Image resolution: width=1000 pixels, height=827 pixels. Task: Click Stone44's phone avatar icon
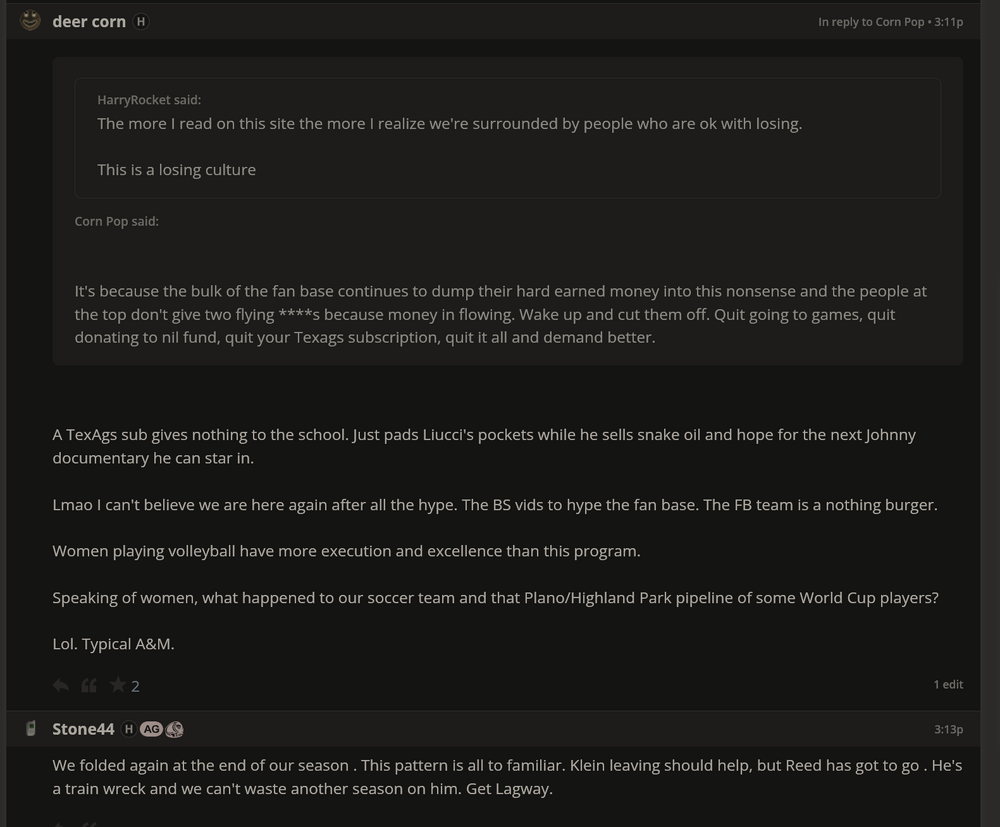tap(31, 728)
